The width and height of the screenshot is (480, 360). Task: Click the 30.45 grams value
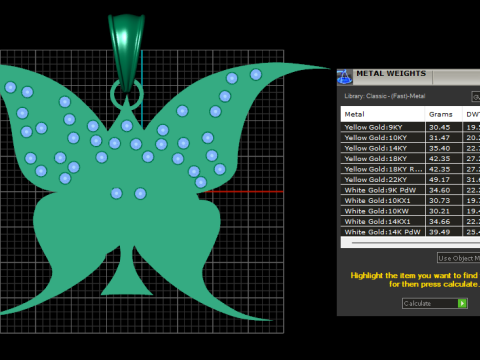pos(440,127)
